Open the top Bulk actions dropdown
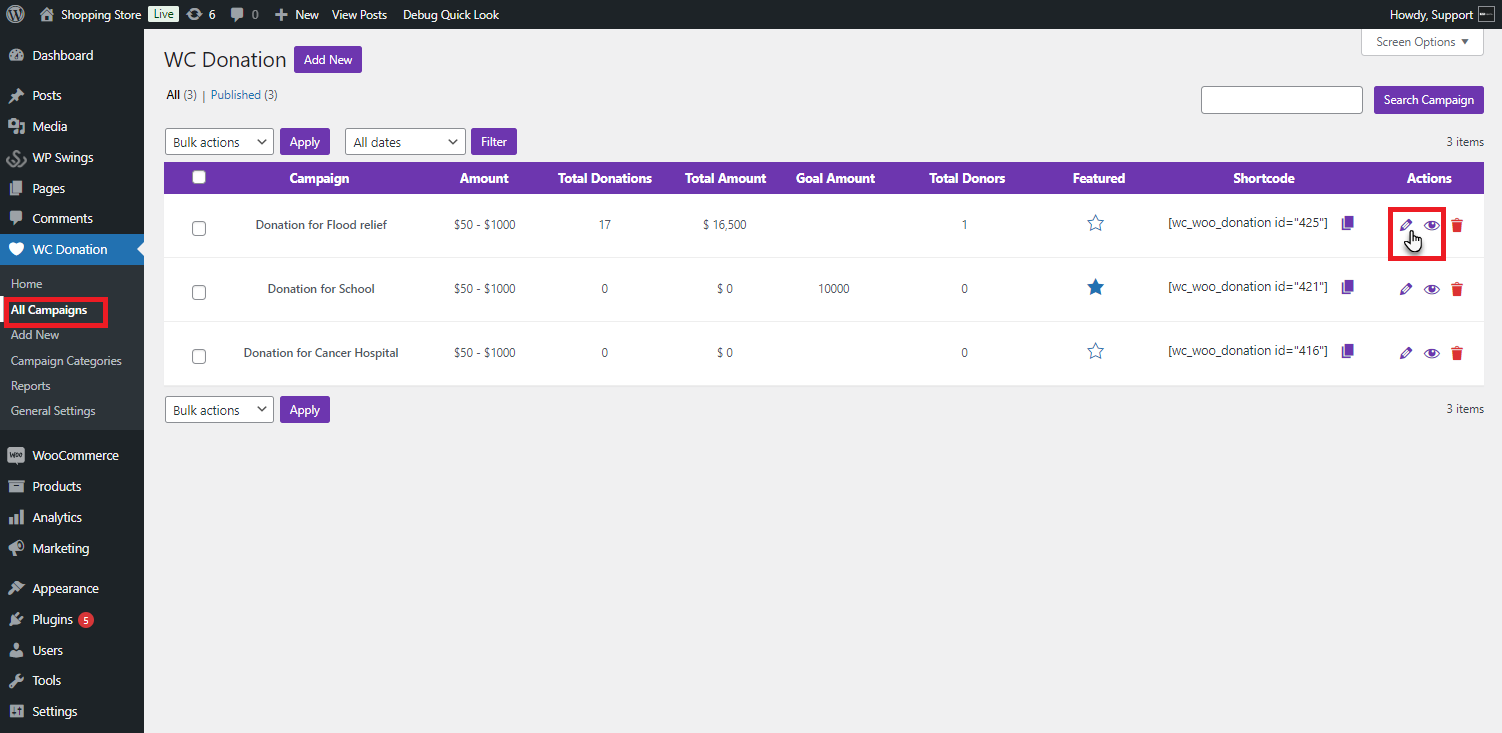Viewport: 1502px width, 733px height. (219, 142)
